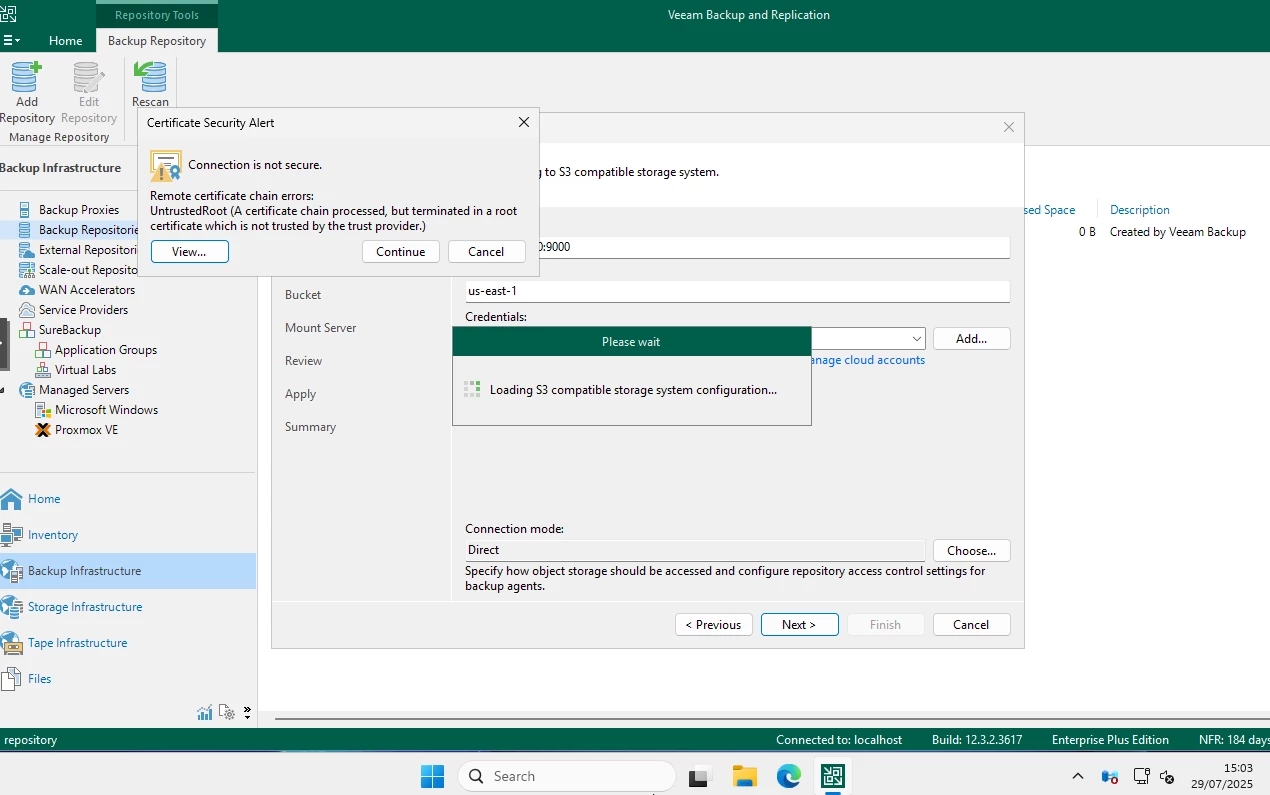Close the Certificate Security Alert dialog
Viewport: 1270px width, 795px height.
click(x=523, y=122)
